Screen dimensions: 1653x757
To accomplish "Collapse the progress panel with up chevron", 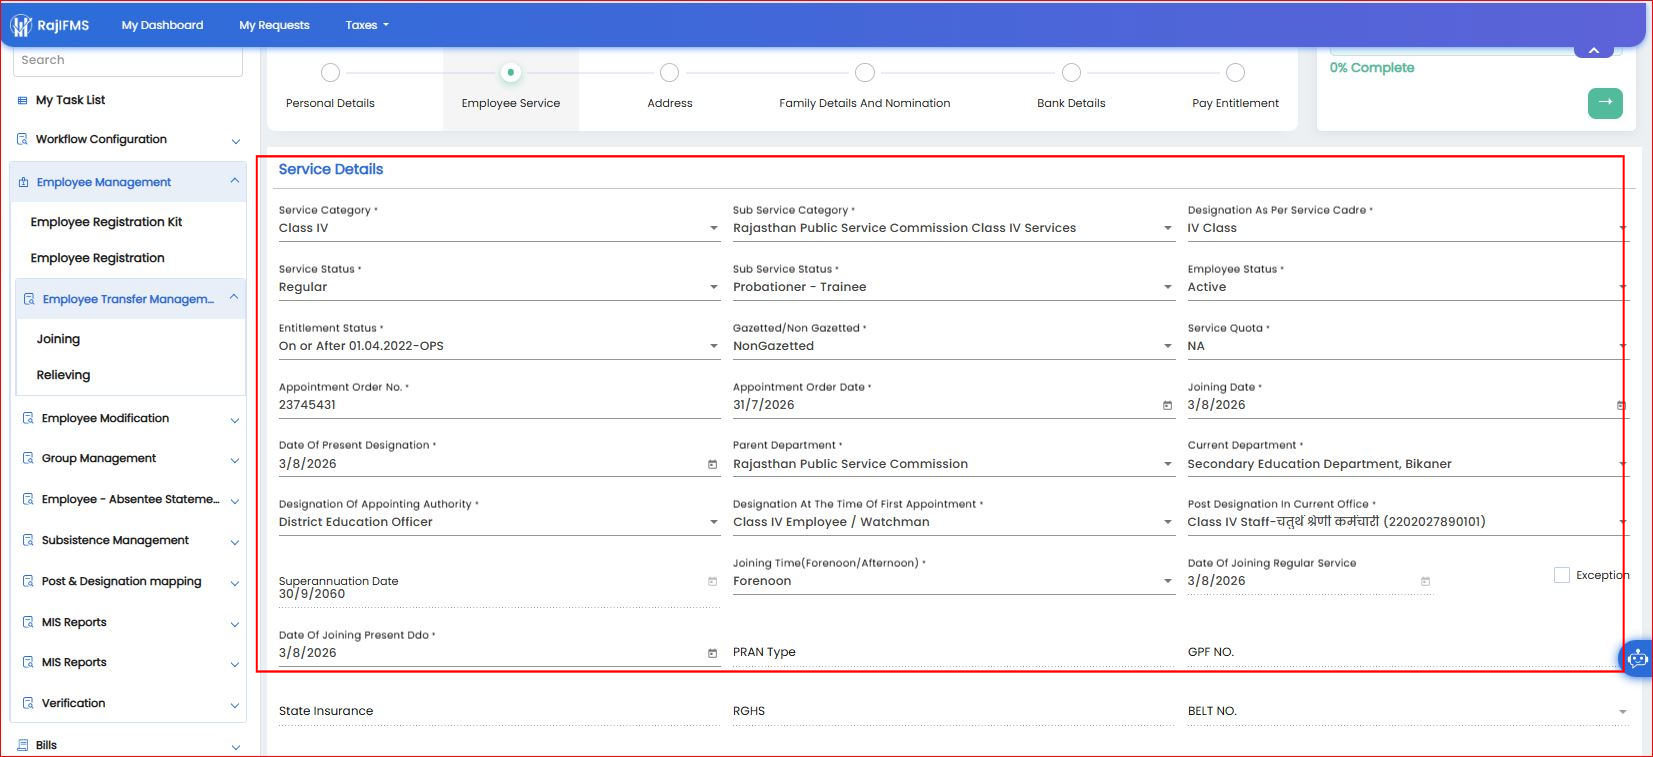I will point(1593,50).
